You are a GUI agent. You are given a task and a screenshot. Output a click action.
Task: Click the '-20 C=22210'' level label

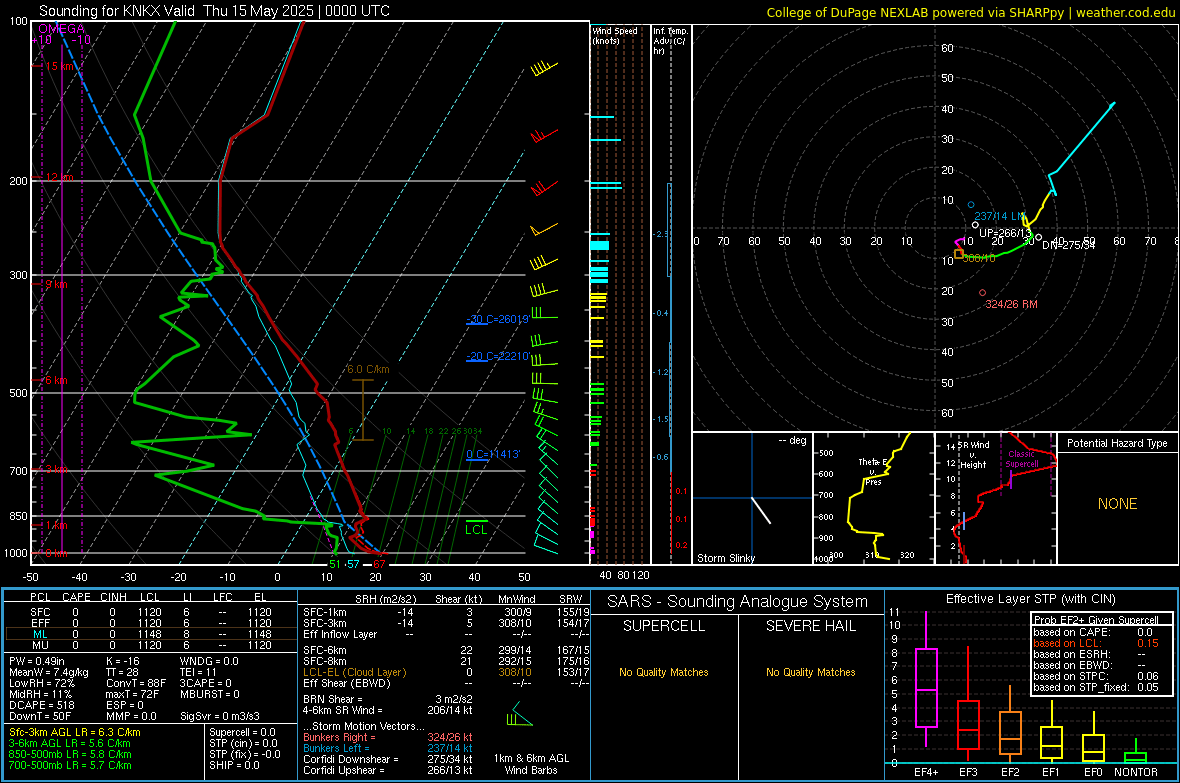(x=498, y=356)
